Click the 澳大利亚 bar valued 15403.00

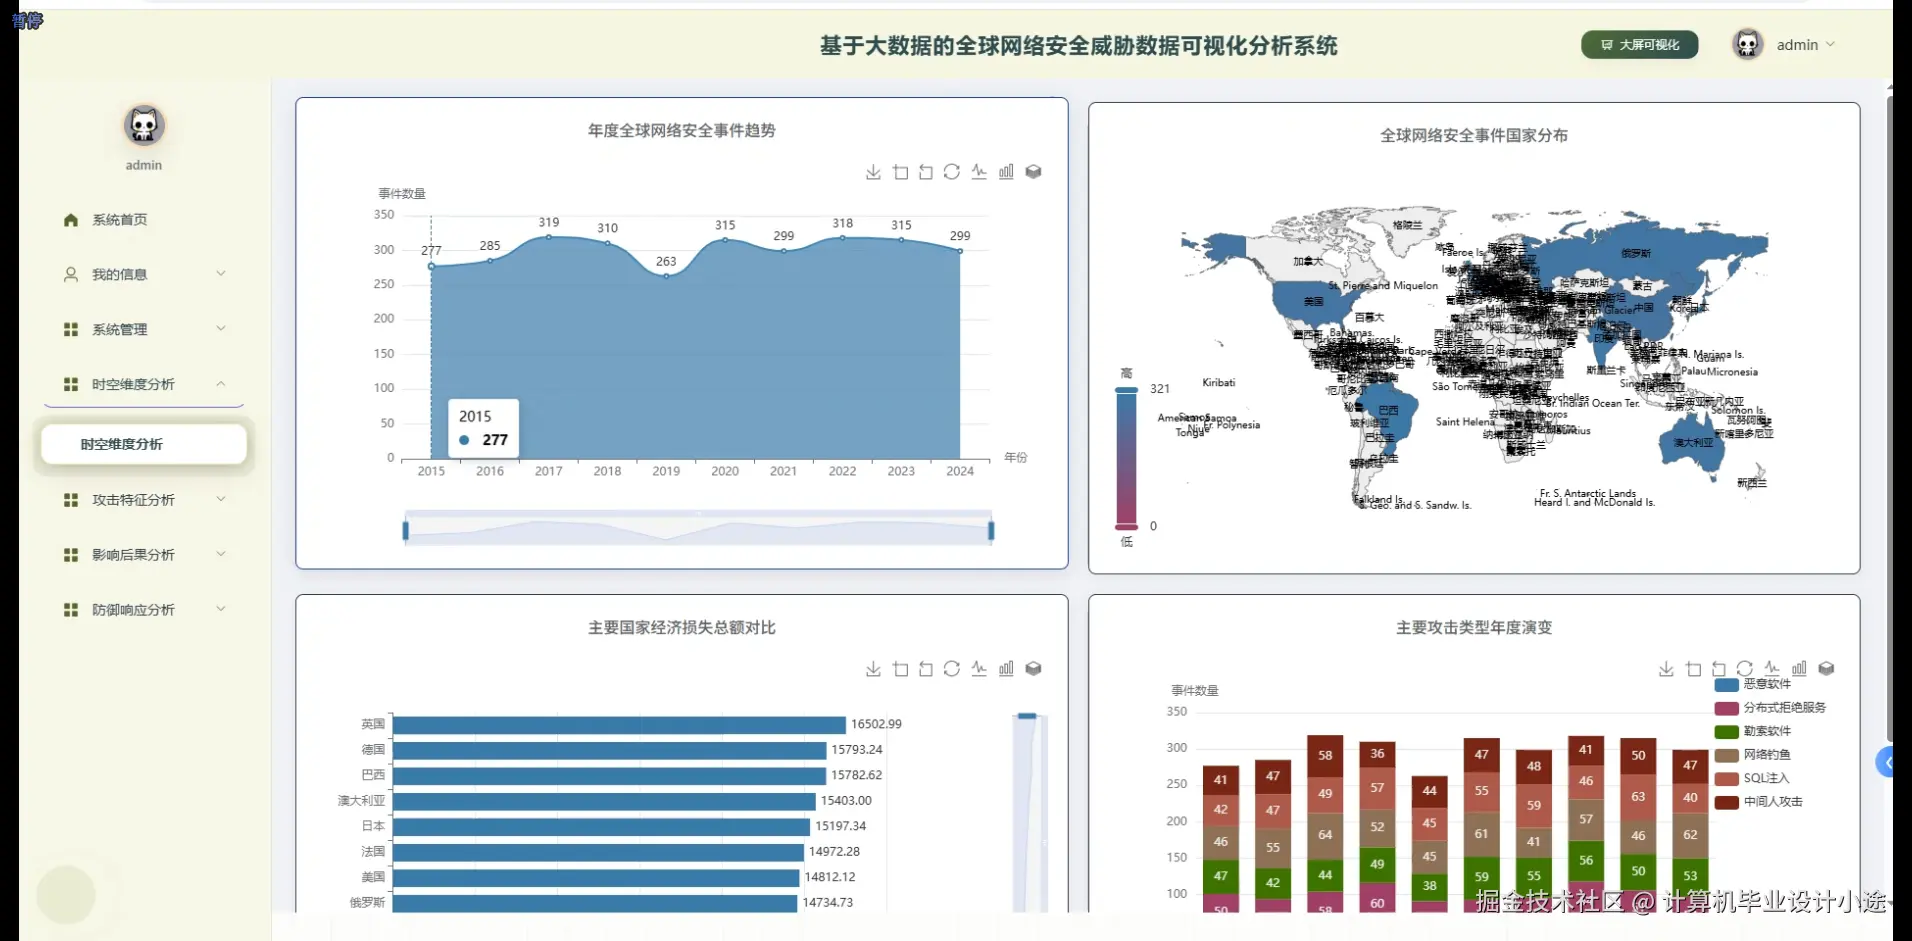[x=604, y=801]
